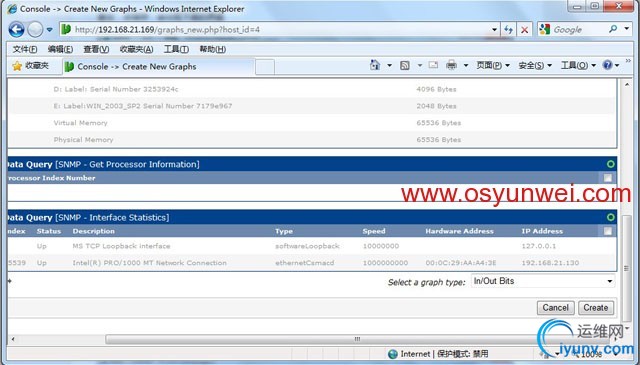The image size is (640, 365).
Task: Open the 工具(T) menu
Action: tap(176, 49)
